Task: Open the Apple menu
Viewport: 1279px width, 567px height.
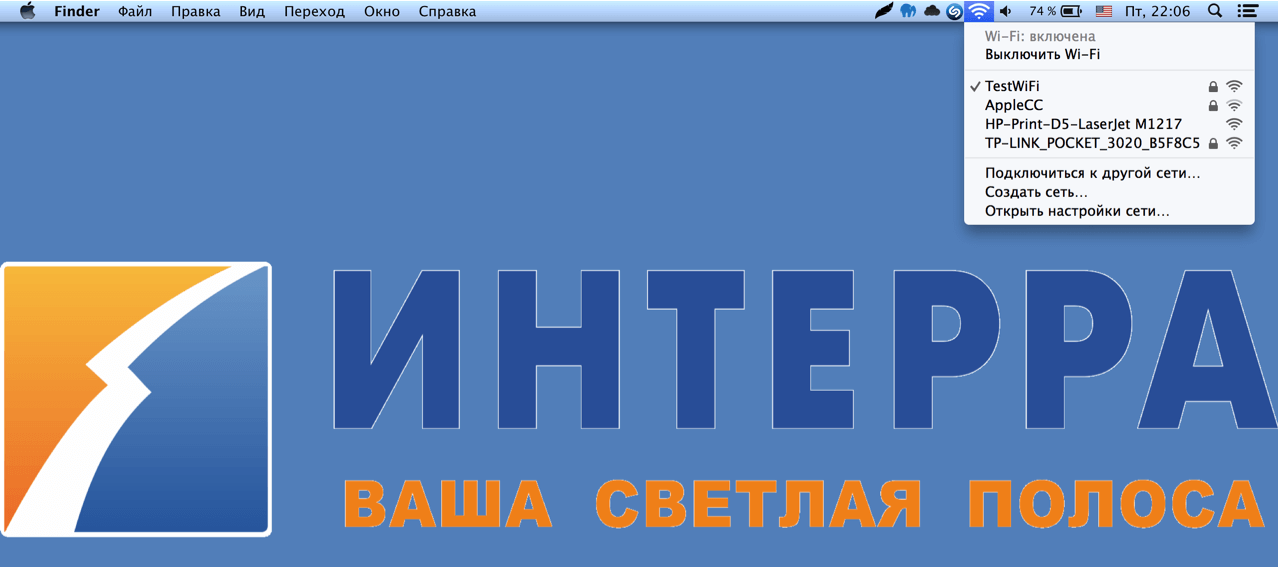Action: 27,11
